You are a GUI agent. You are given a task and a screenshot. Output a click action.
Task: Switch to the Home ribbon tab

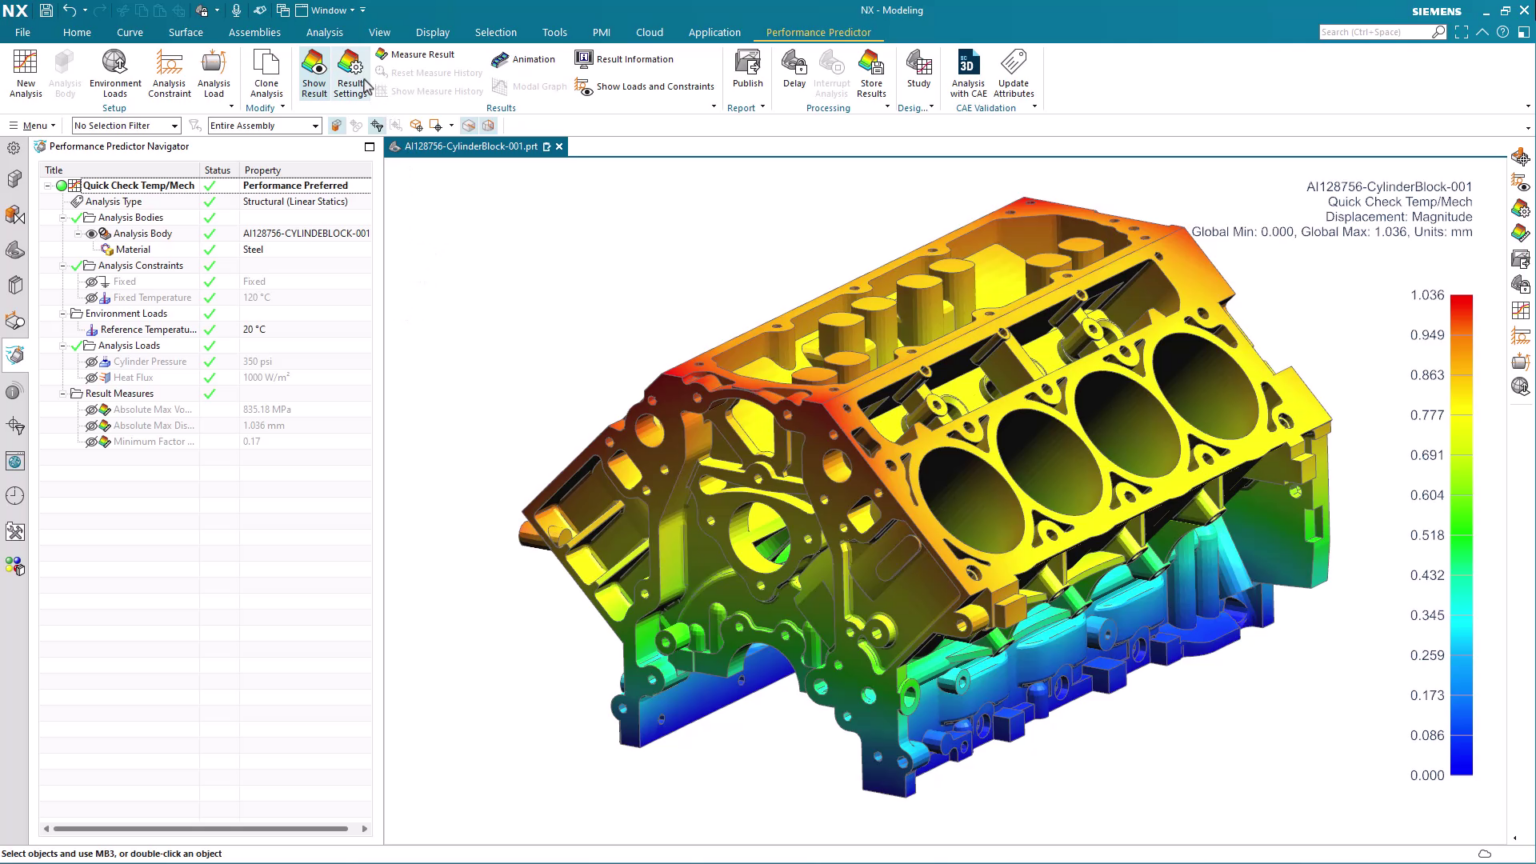pos(77,32)
